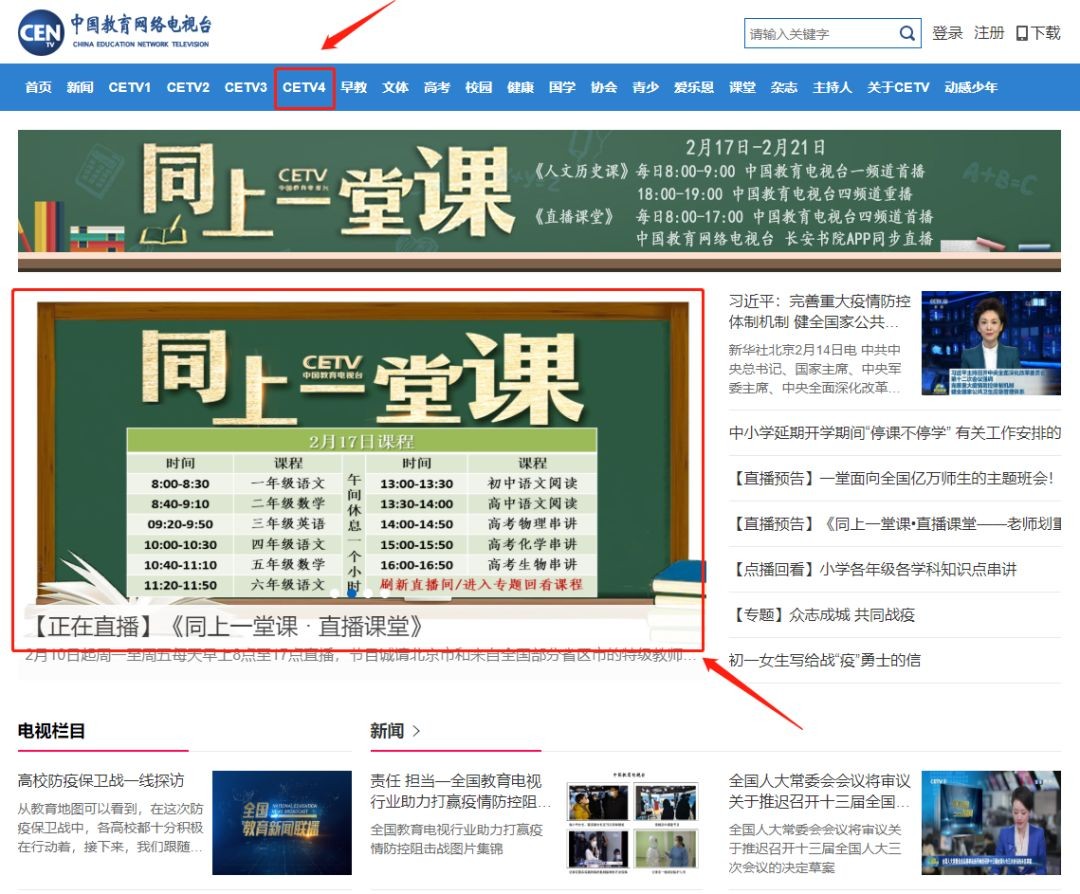Select the highlighted carousel dot indicator
Viewport: 1080px width, 894px height.
coord(352,593)
